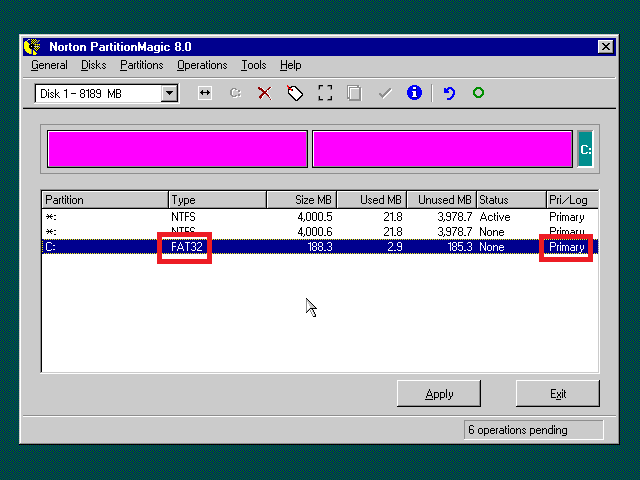Select the first magenta partition block
Viewport: 640px width, 480px height.
coord(177,149)
